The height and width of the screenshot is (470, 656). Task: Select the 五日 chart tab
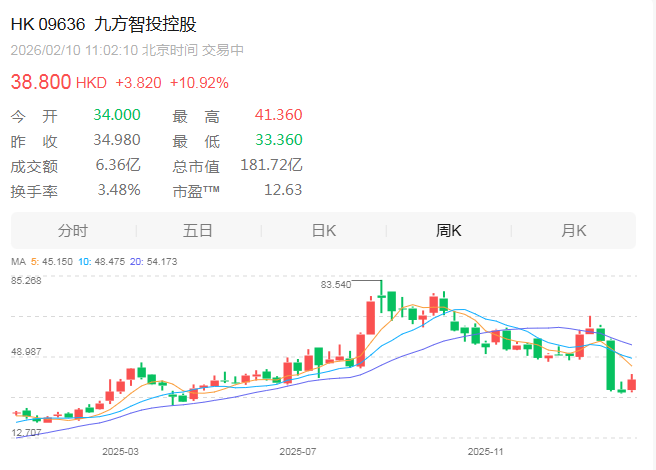point(198,231)
